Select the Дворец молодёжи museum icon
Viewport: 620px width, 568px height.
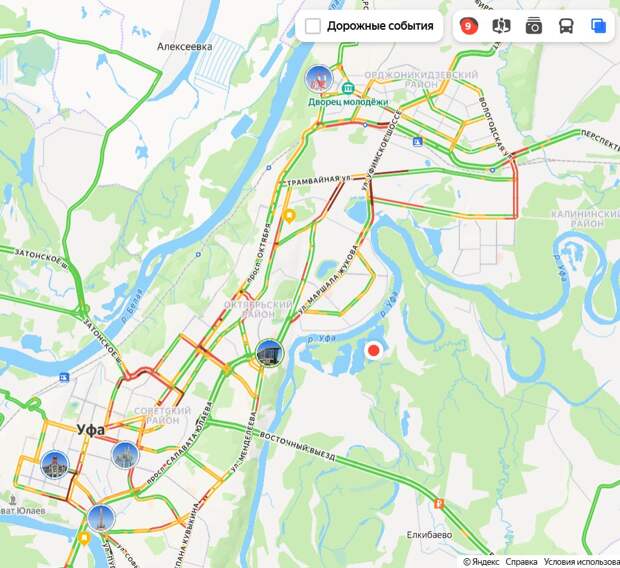coord(348,88)
